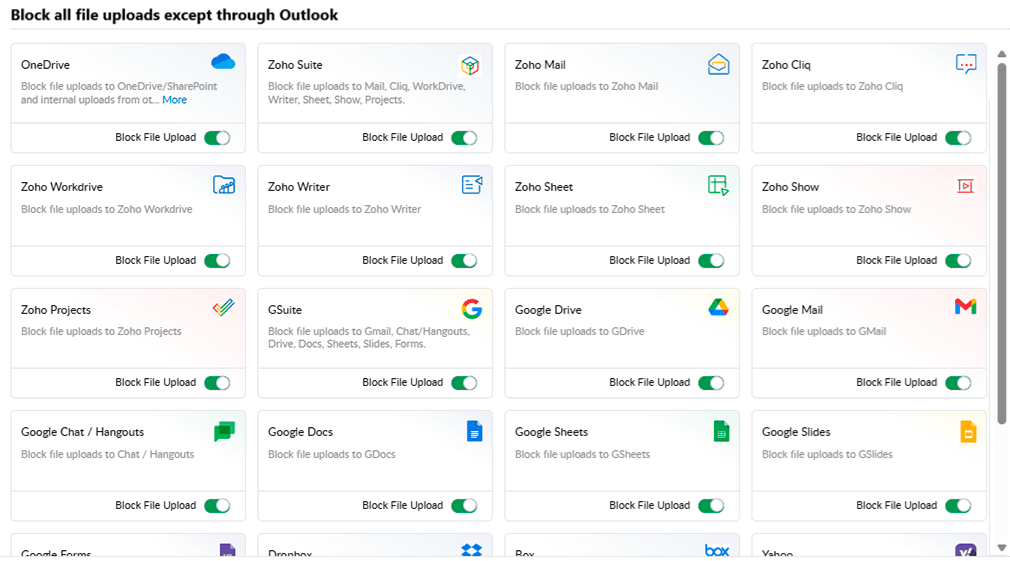Toggle Block File Upload for OneDrive
The image size is (1010, 561).
click(217, 138)
